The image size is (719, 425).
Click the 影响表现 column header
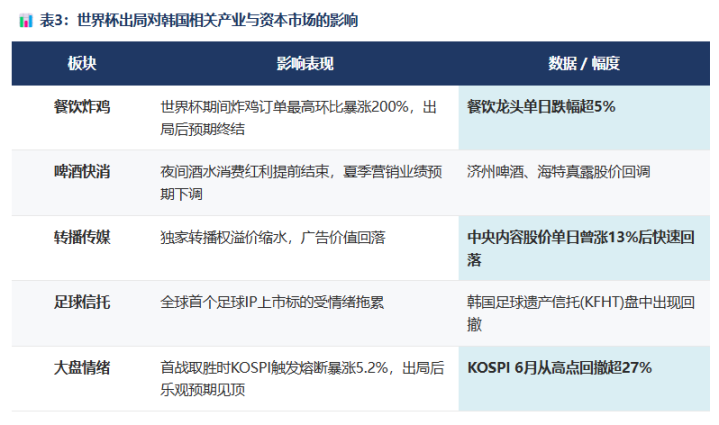tap(305, 63)
